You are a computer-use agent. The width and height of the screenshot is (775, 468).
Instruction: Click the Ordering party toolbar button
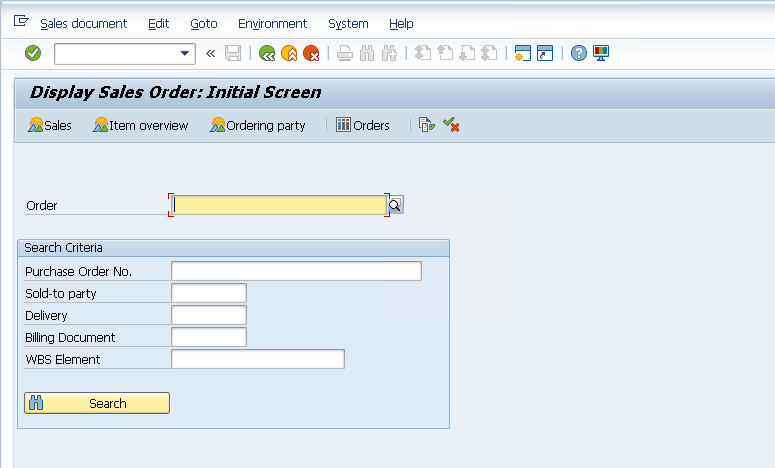[257, 125]
